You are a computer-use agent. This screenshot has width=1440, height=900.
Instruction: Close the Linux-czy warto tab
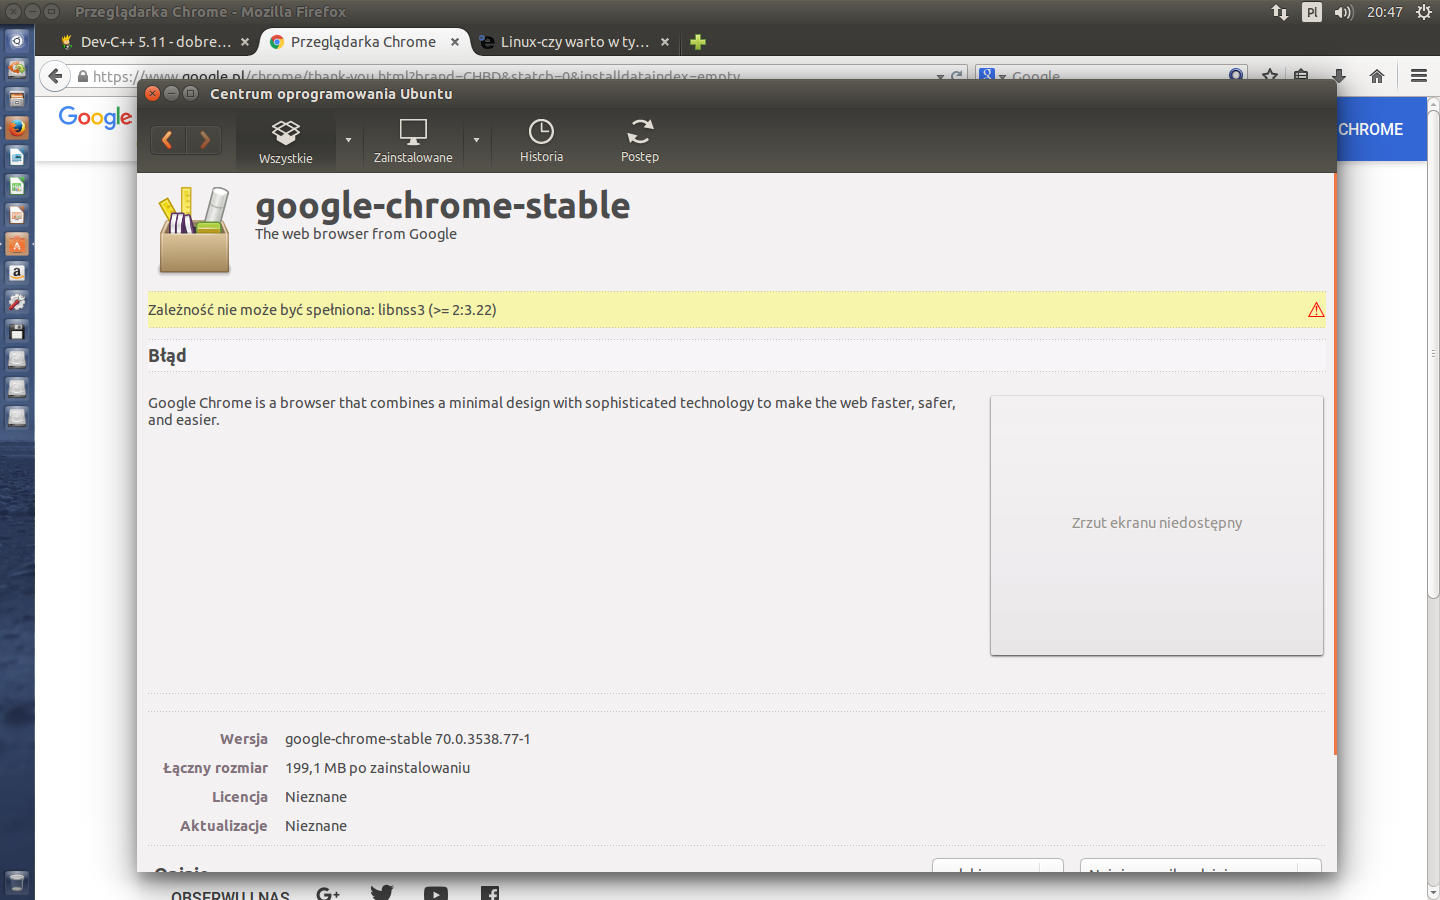665,42
